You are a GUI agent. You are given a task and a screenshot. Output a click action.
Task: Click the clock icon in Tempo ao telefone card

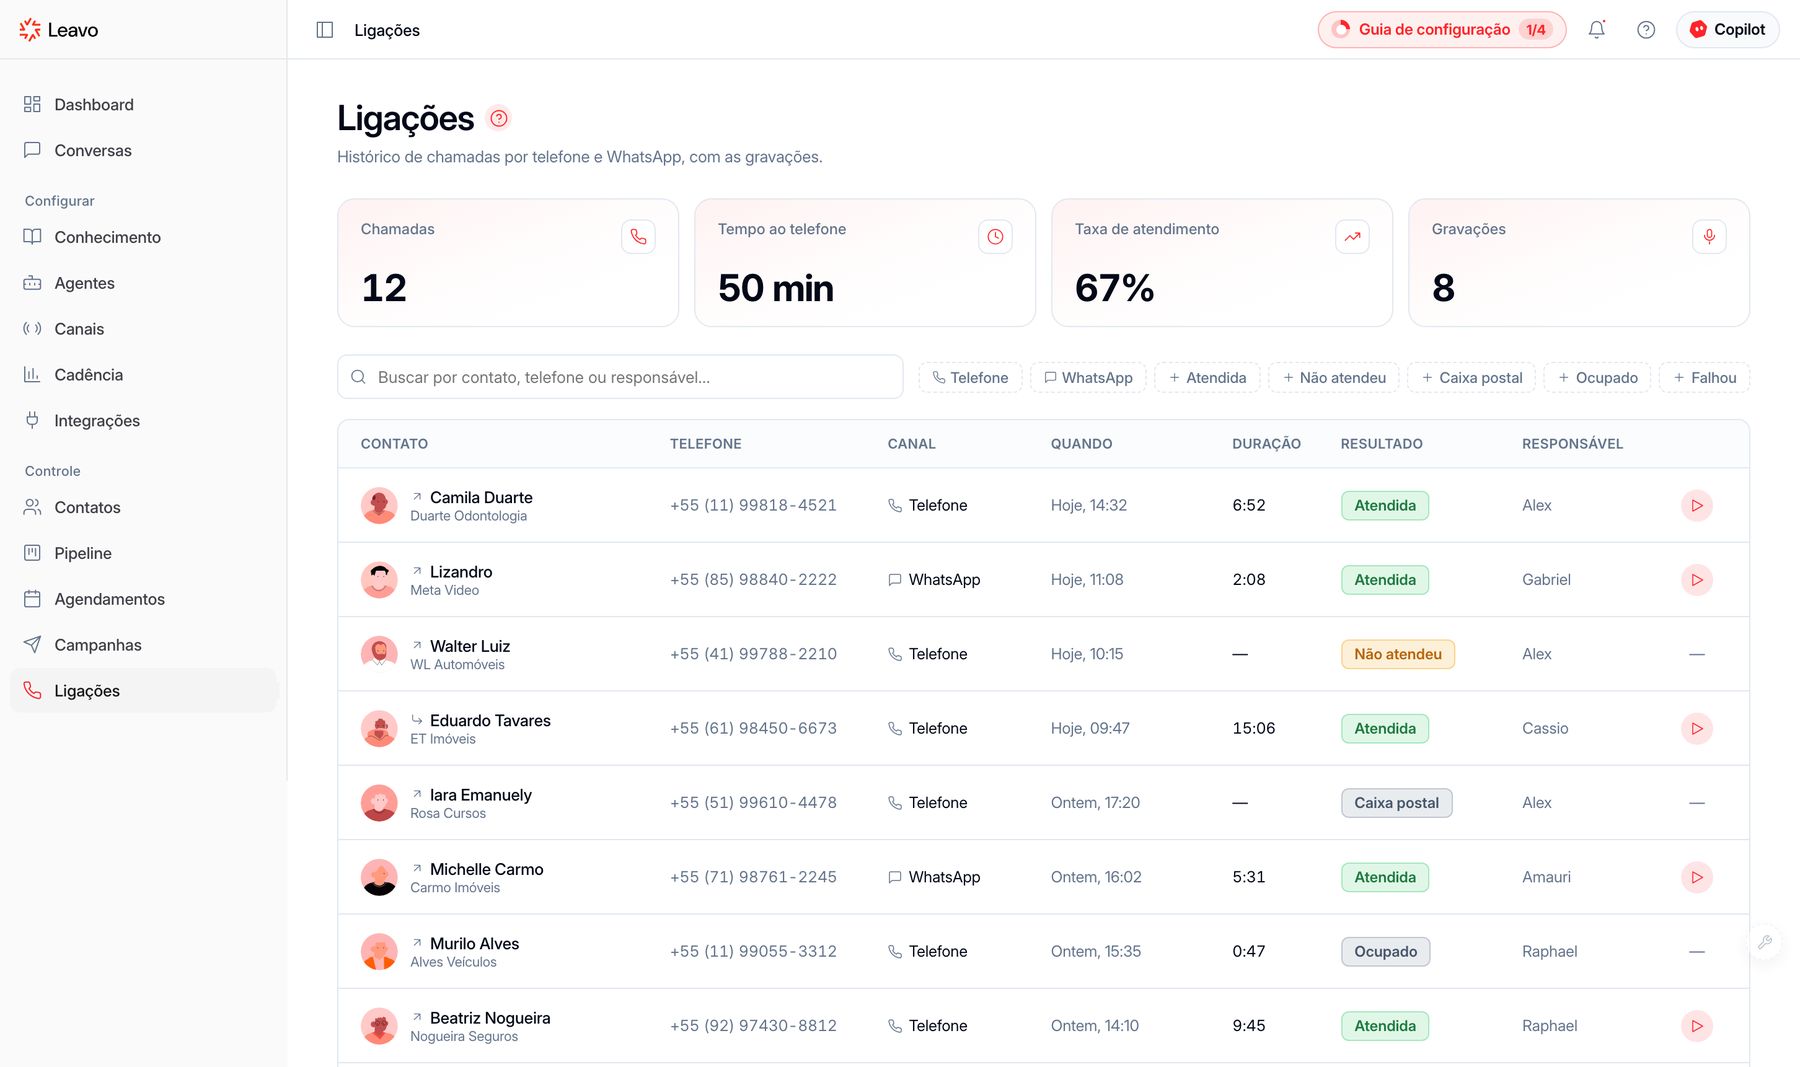coord(995,237)
